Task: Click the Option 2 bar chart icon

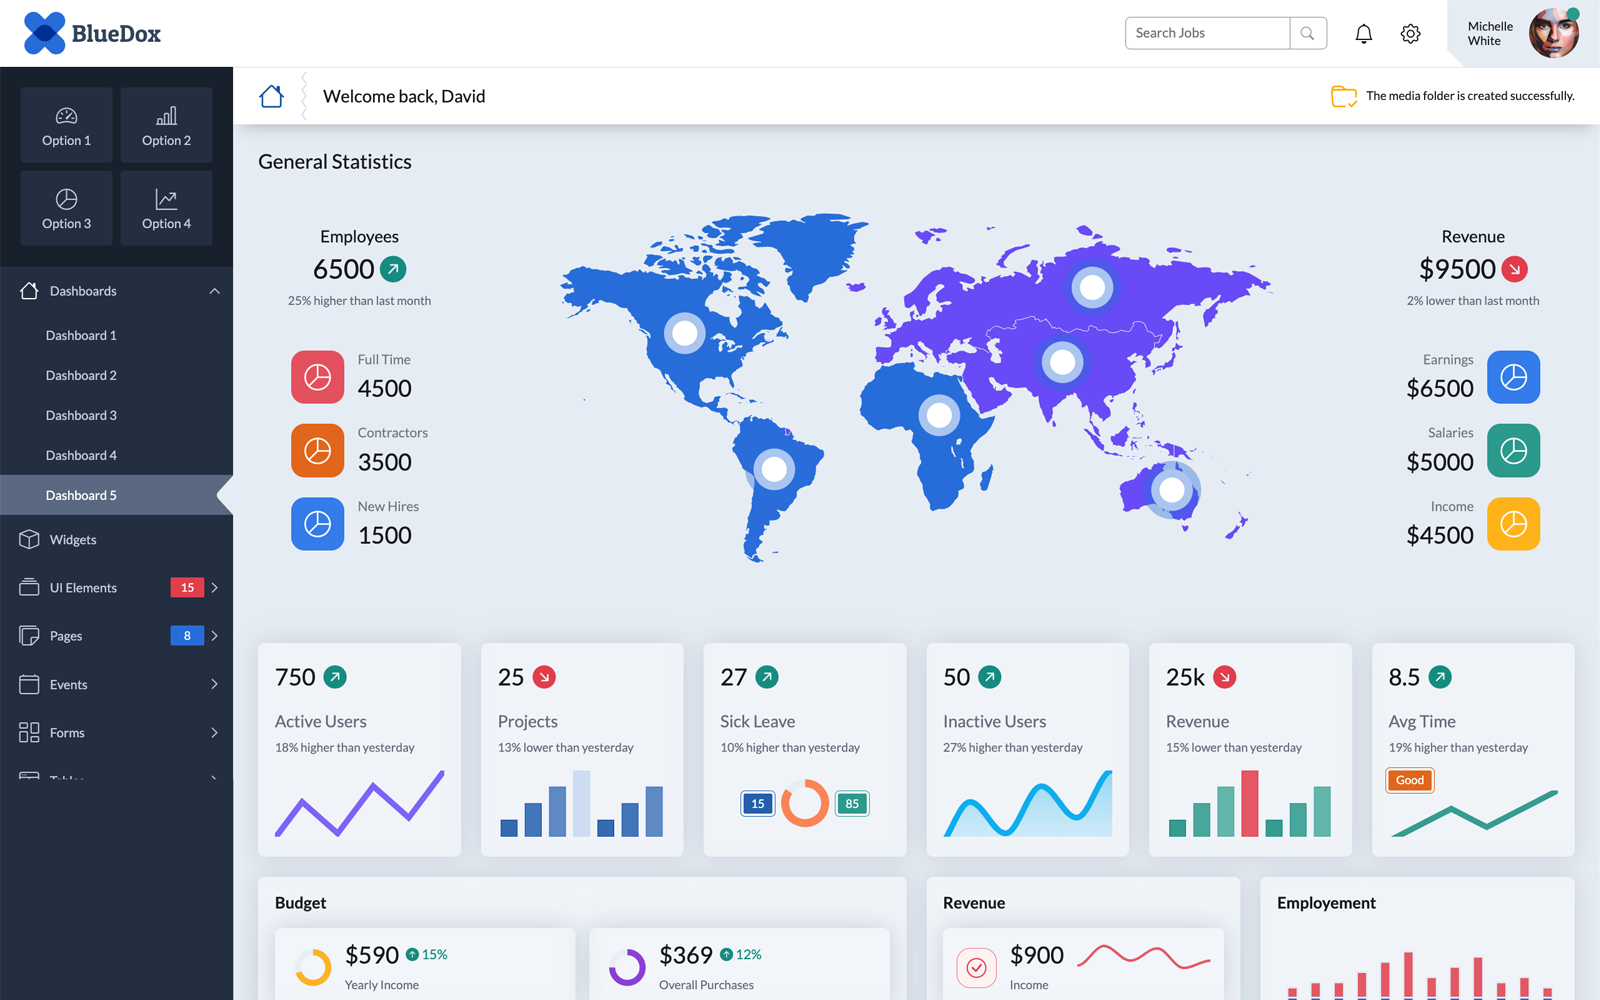Action: (166, 115)
